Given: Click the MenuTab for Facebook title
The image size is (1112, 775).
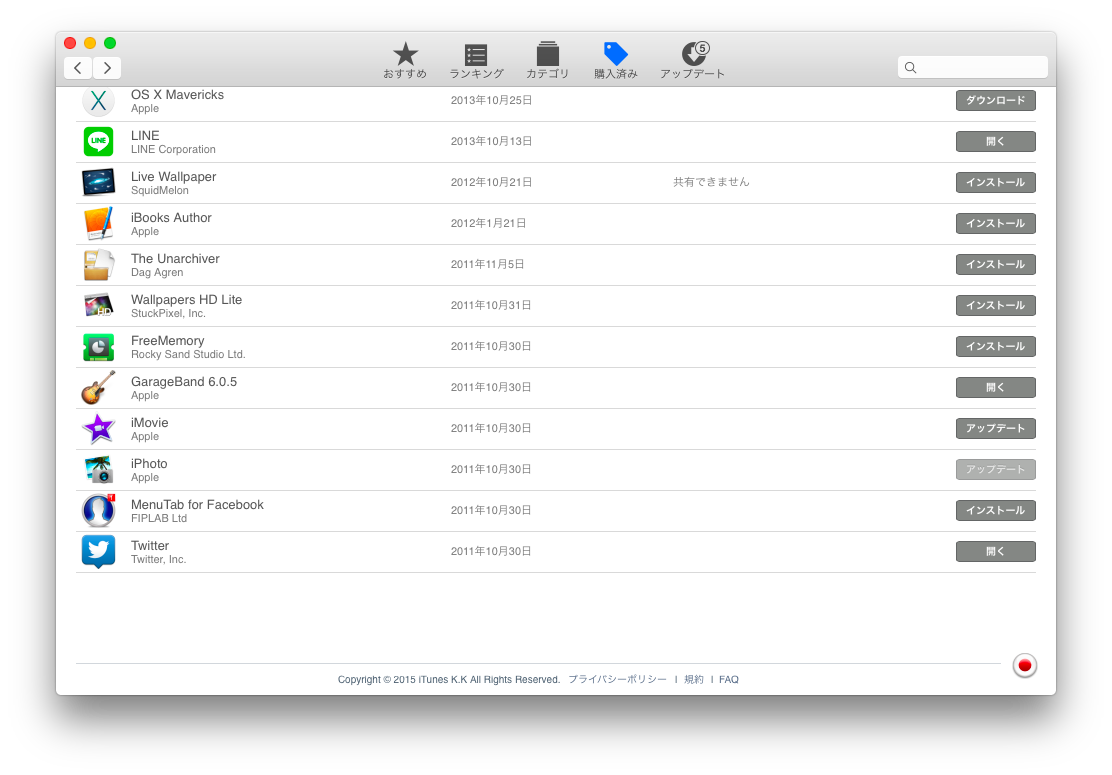Looking at the screenshot, I should [x=197, y=505].
